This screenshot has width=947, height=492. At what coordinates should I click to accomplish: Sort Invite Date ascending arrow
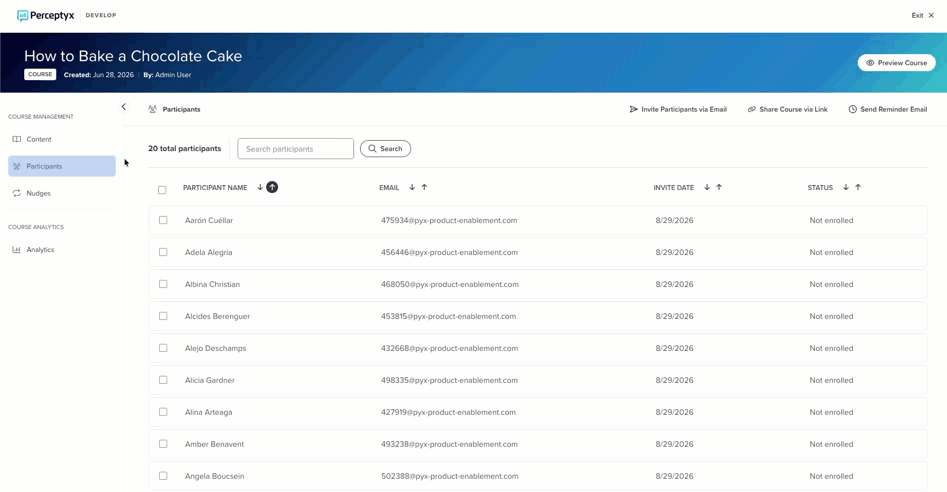(719, 187)
